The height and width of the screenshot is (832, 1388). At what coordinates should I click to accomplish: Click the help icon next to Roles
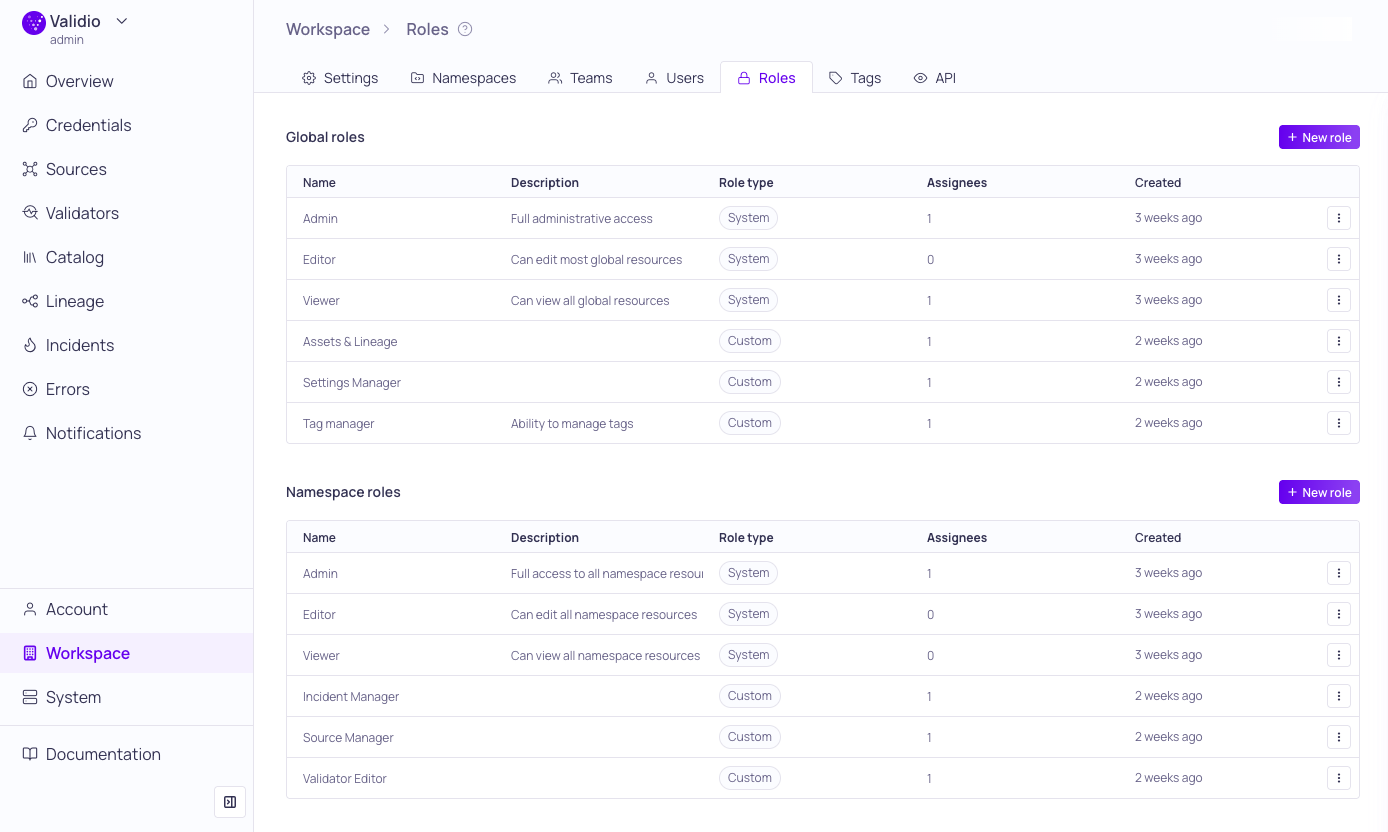(465, 29)
